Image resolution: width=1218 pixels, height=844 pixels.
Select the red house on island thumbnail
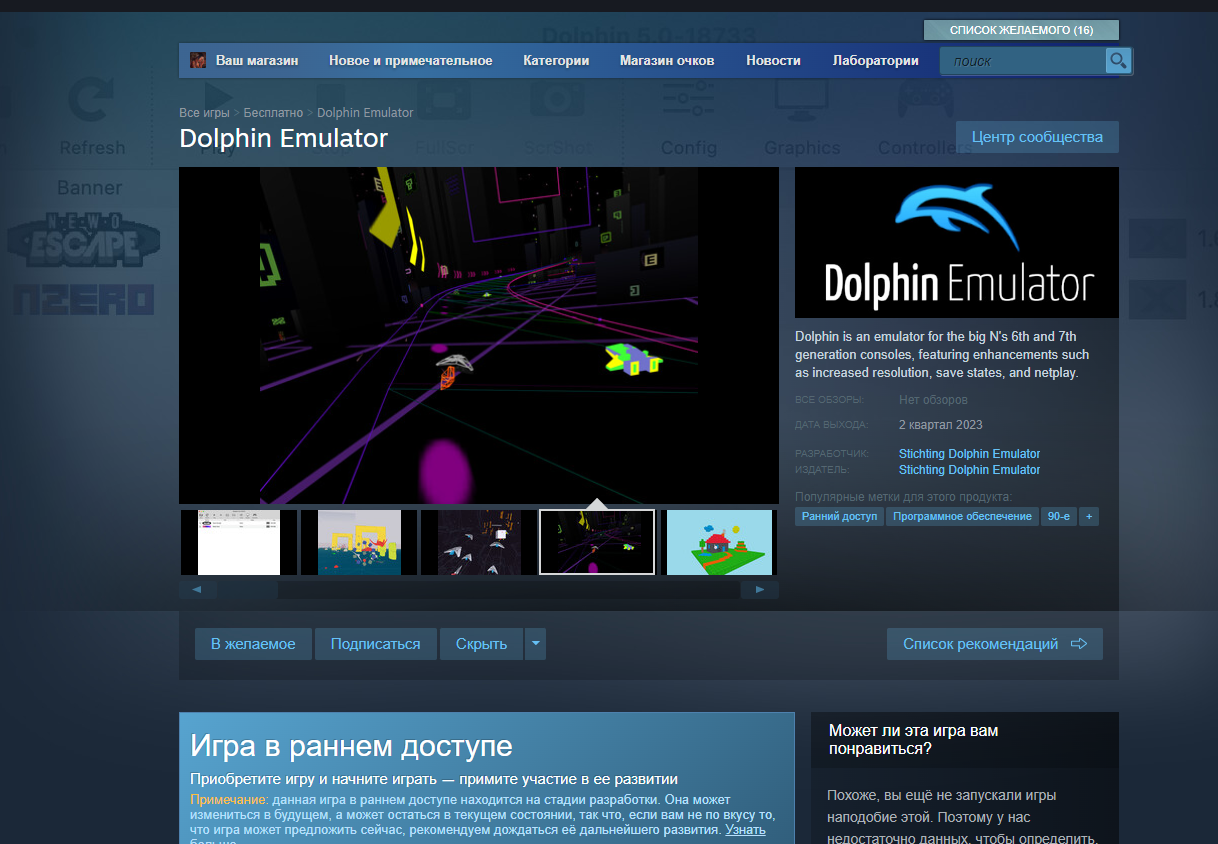(x=719, y=542)
